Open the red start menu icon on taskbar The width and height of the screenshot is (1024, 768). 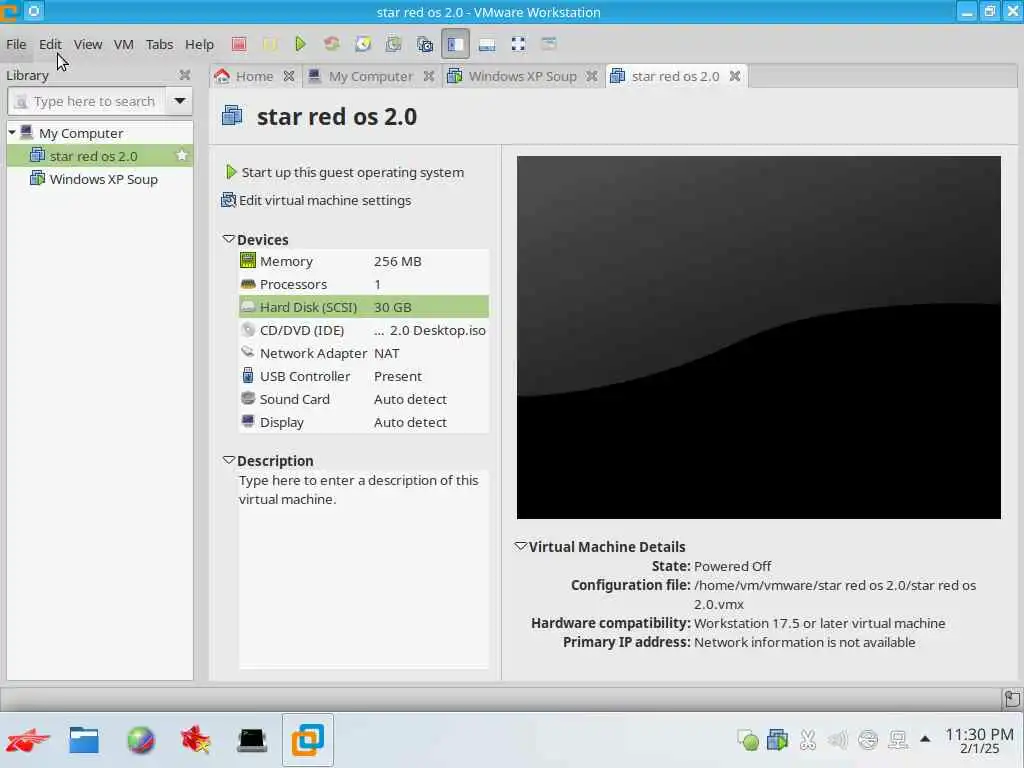[27, 740]
